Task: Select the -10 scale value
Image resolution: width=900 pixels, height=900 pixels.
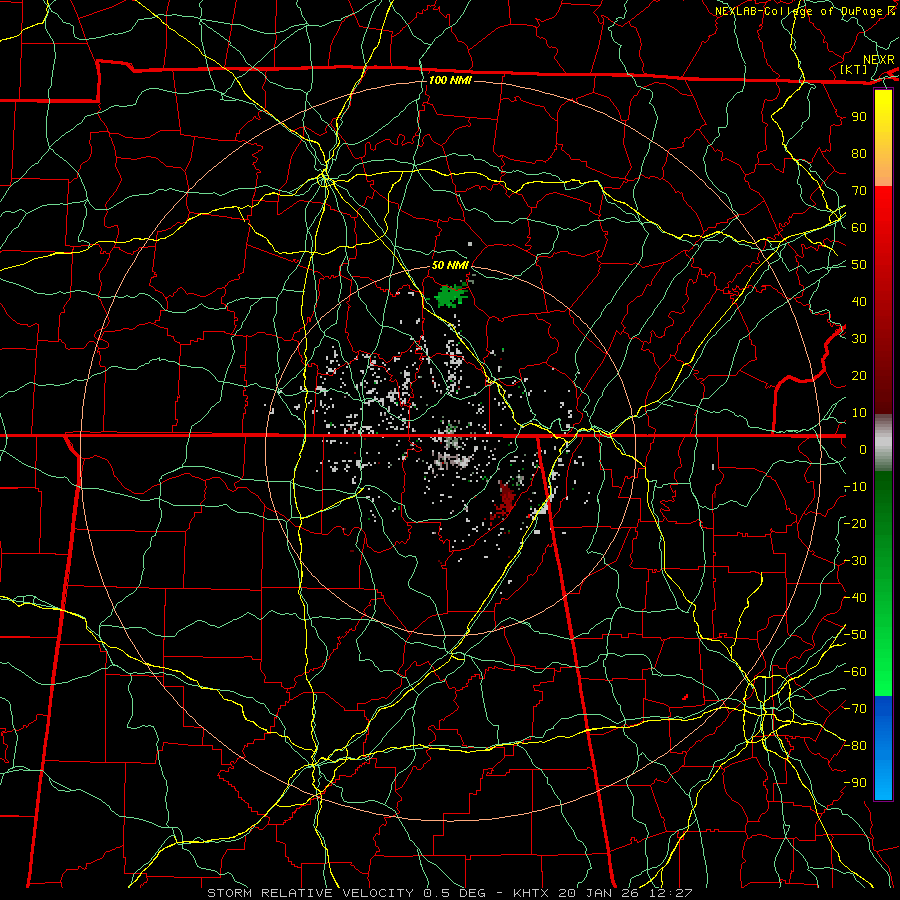Action: [x=855, y=487]
